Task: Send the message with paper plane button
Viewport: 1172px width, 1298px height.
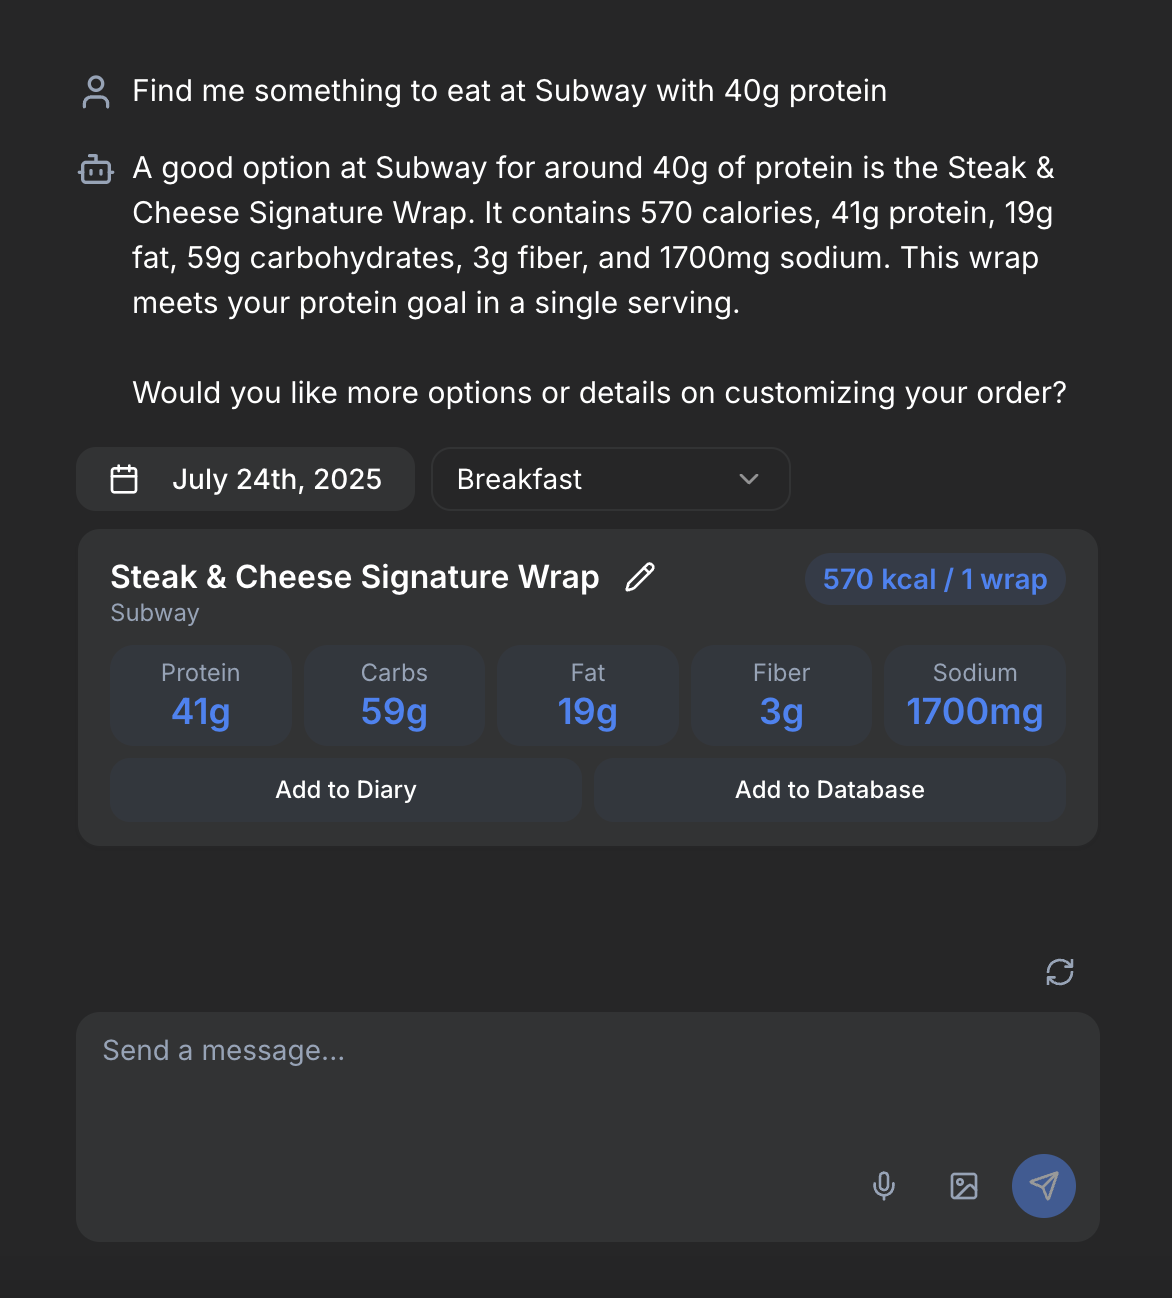Action: [1044, 1186]
